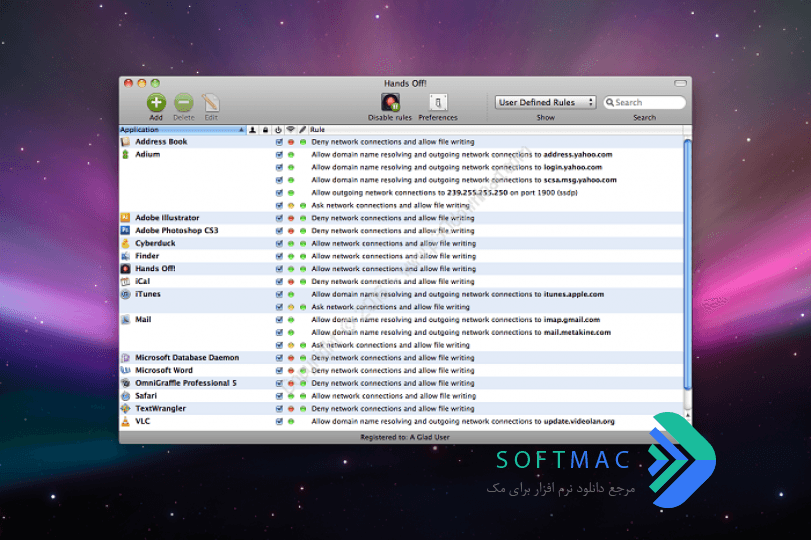
Task: Click the vertical scrollbar thumb
Action: tap(687, 264)
